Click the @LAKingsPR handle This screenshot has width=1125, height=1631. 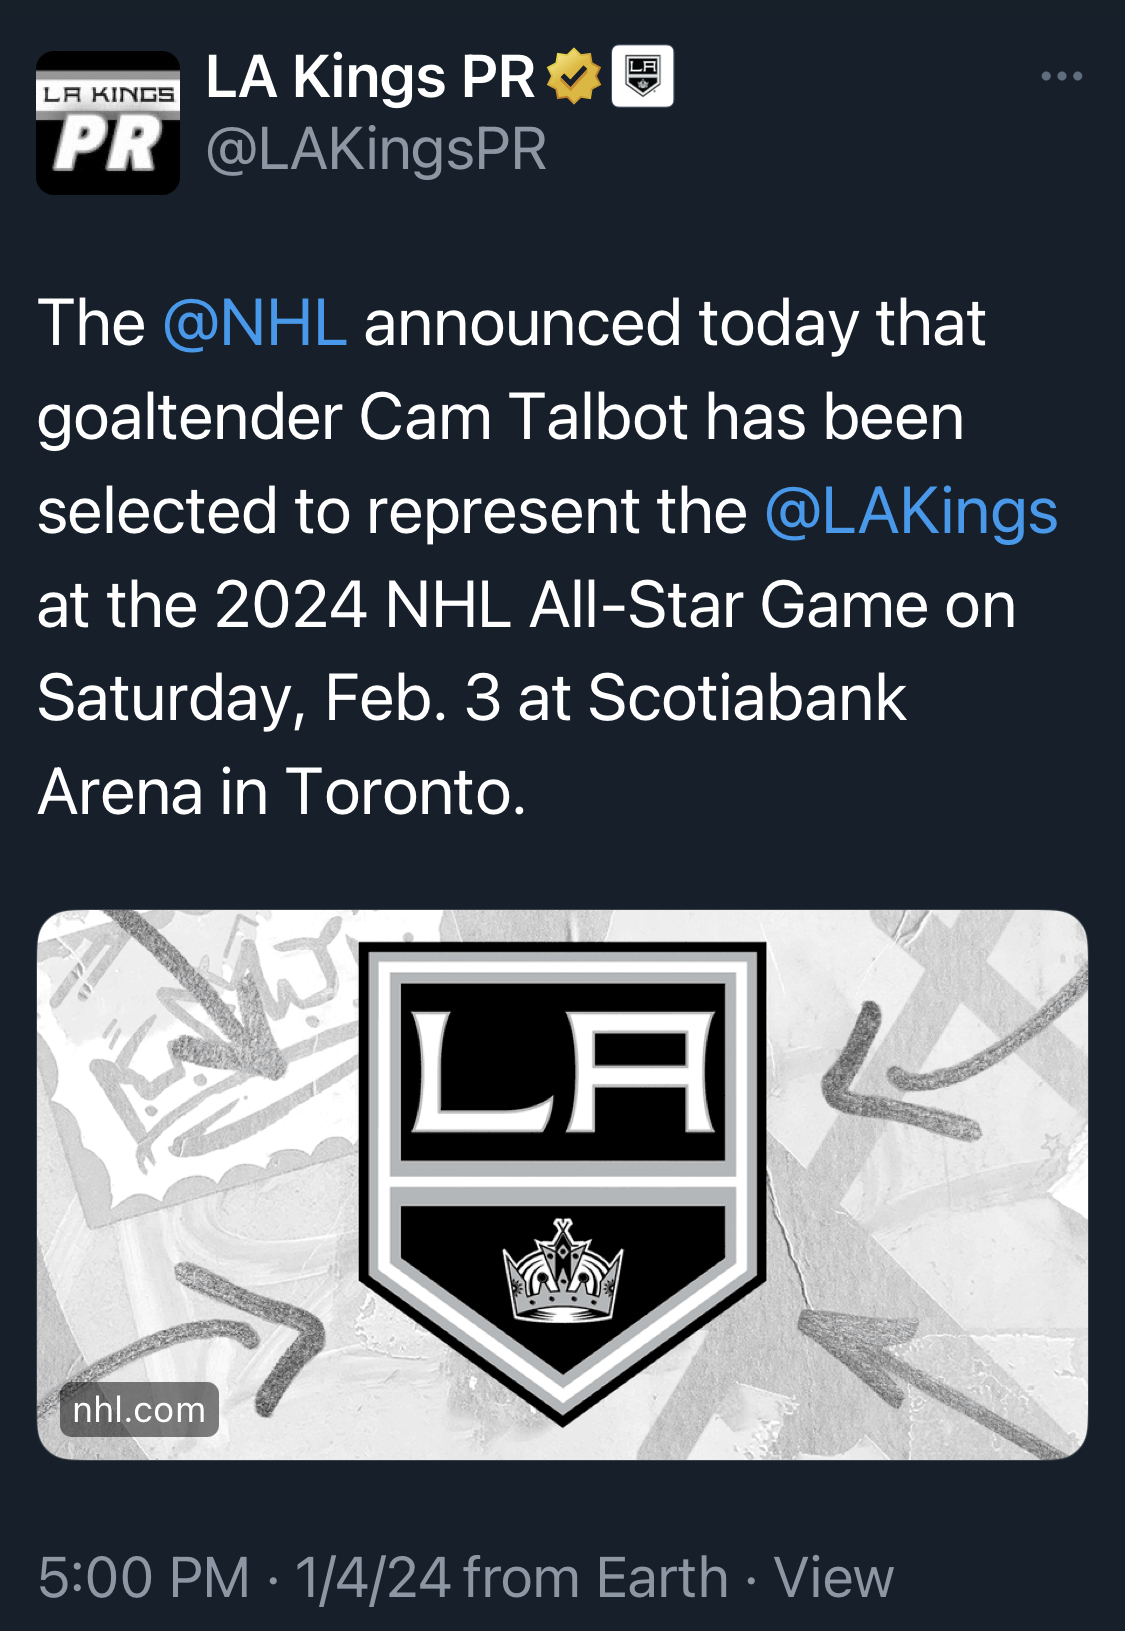(x=376, y=150)
